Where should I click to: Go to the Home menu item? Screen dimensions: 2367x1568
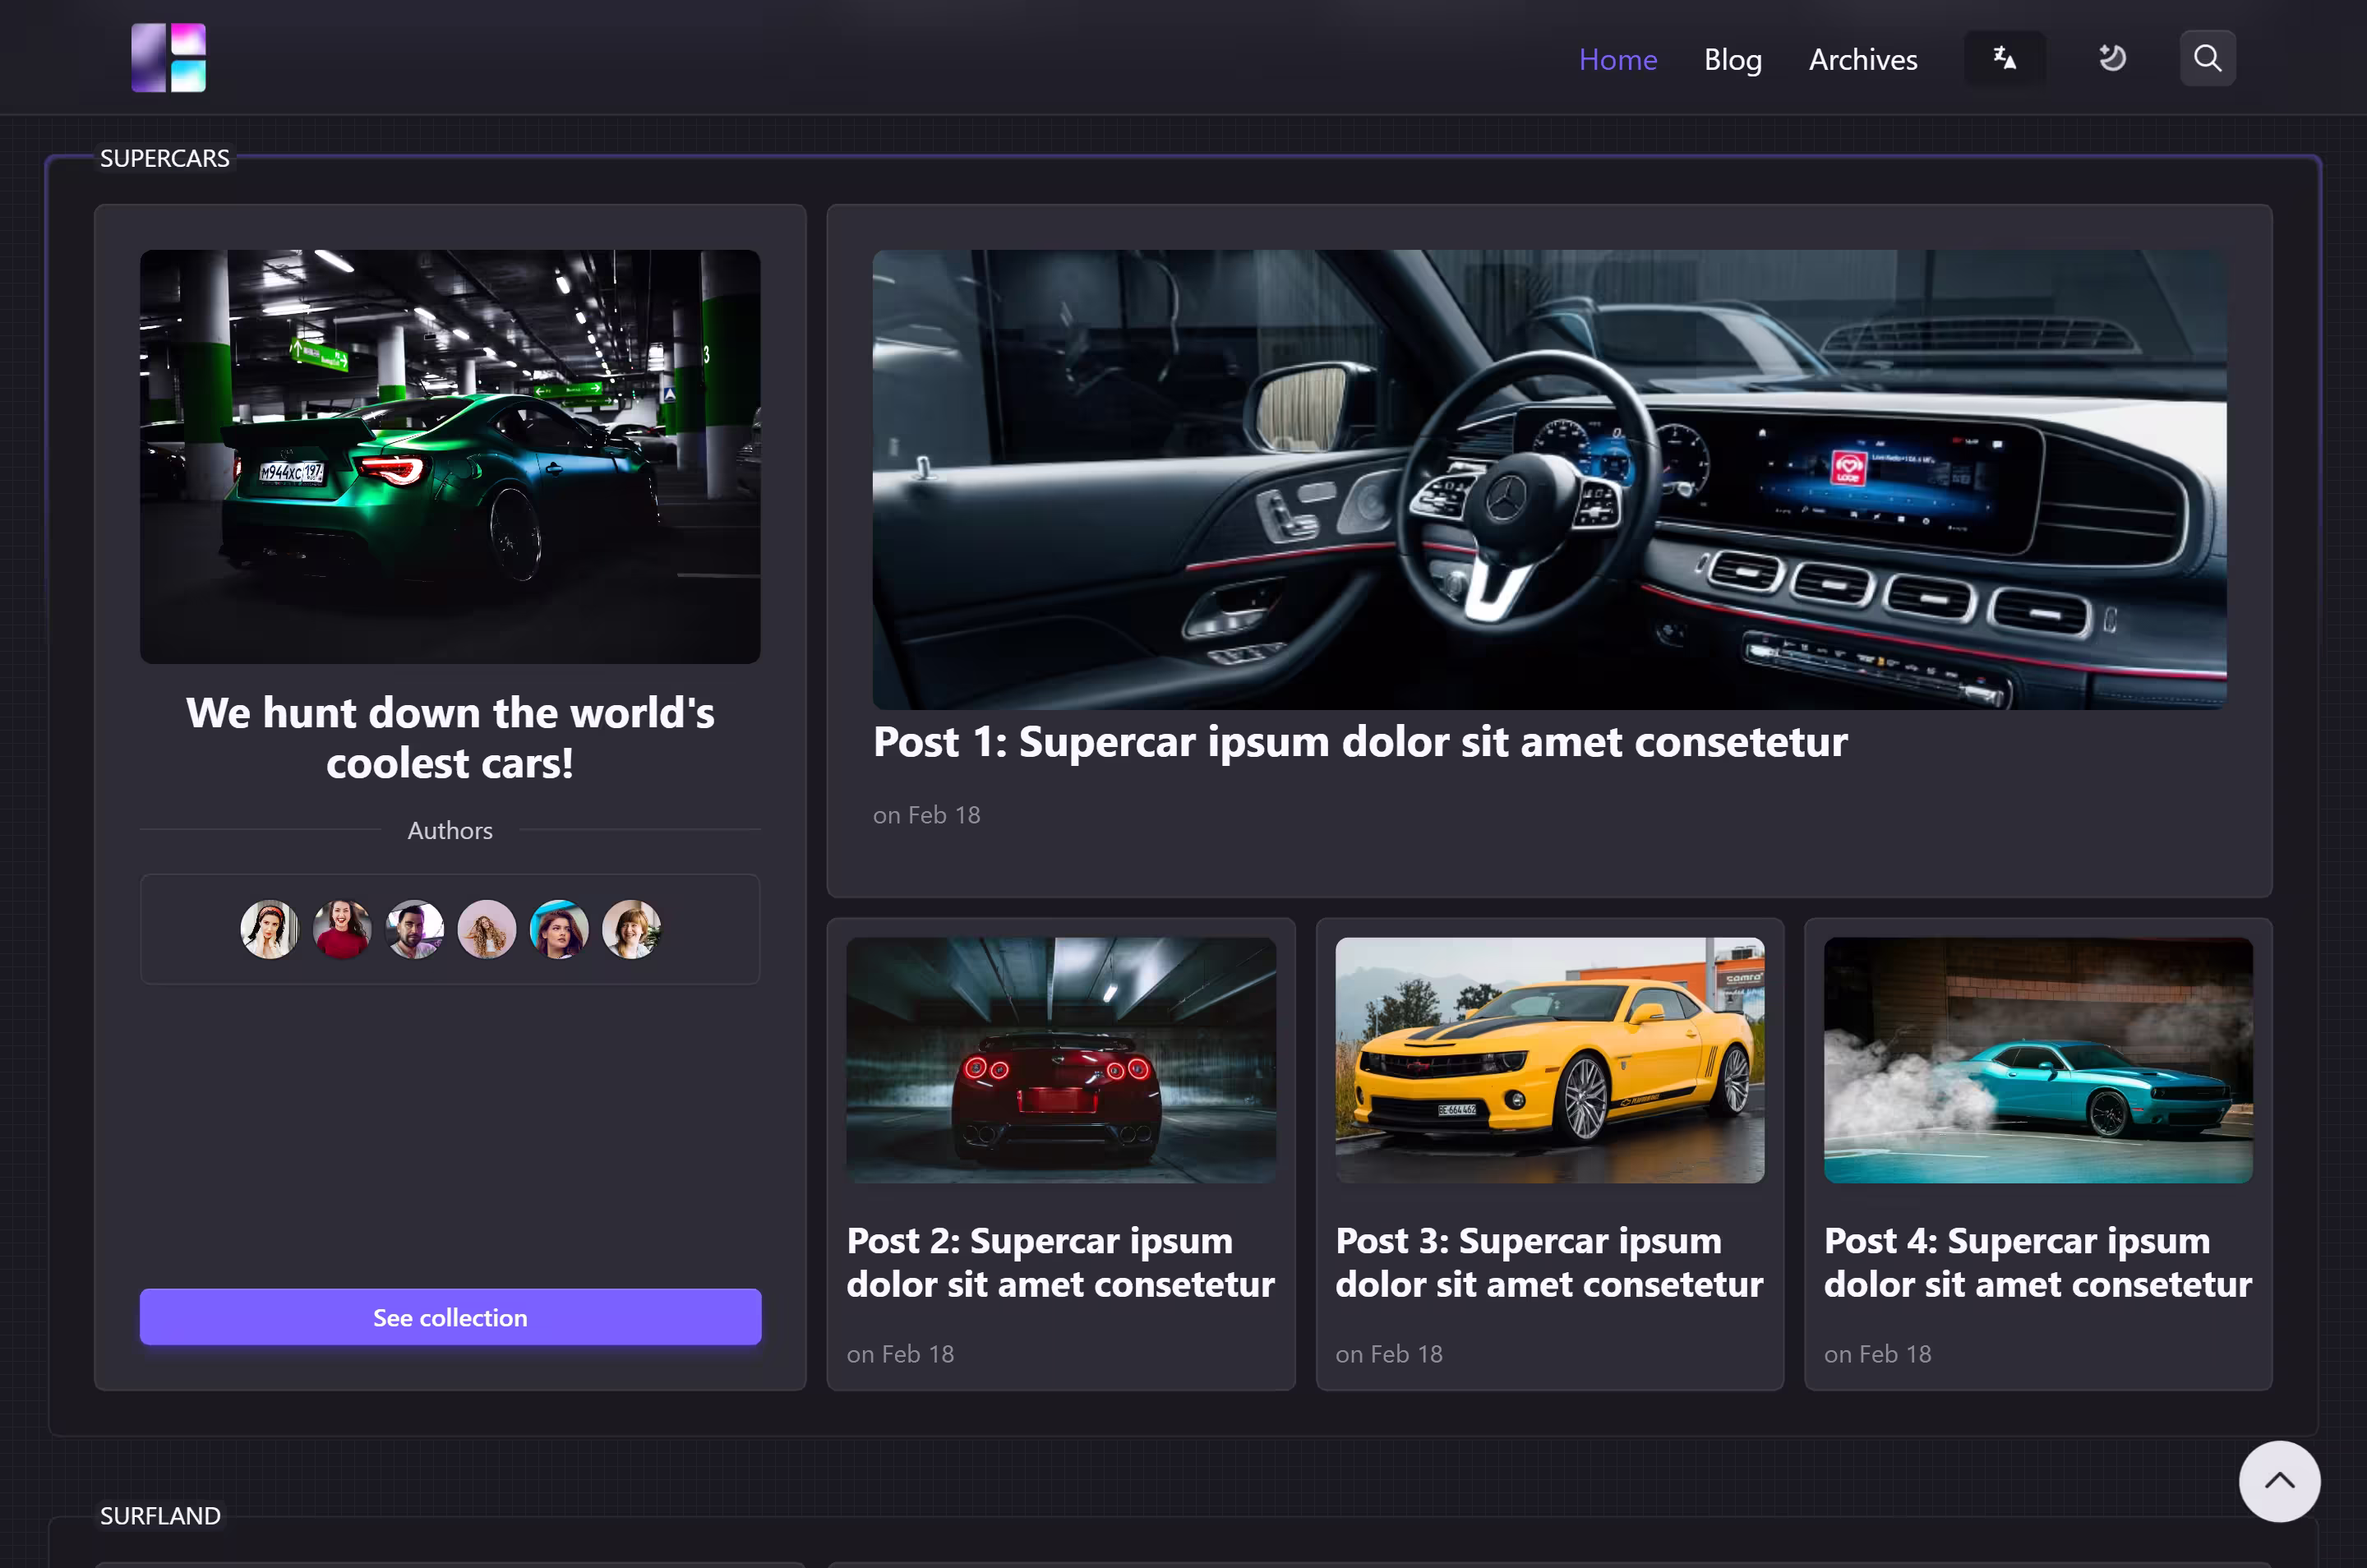tap(1617, 59)
